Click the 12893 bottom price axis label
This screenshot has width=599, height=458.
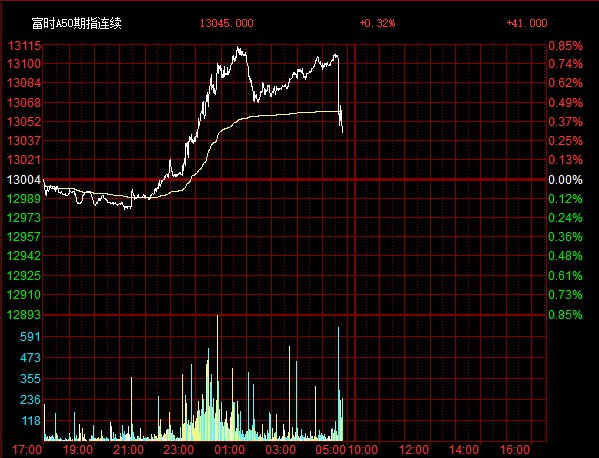tap(24, 314)
